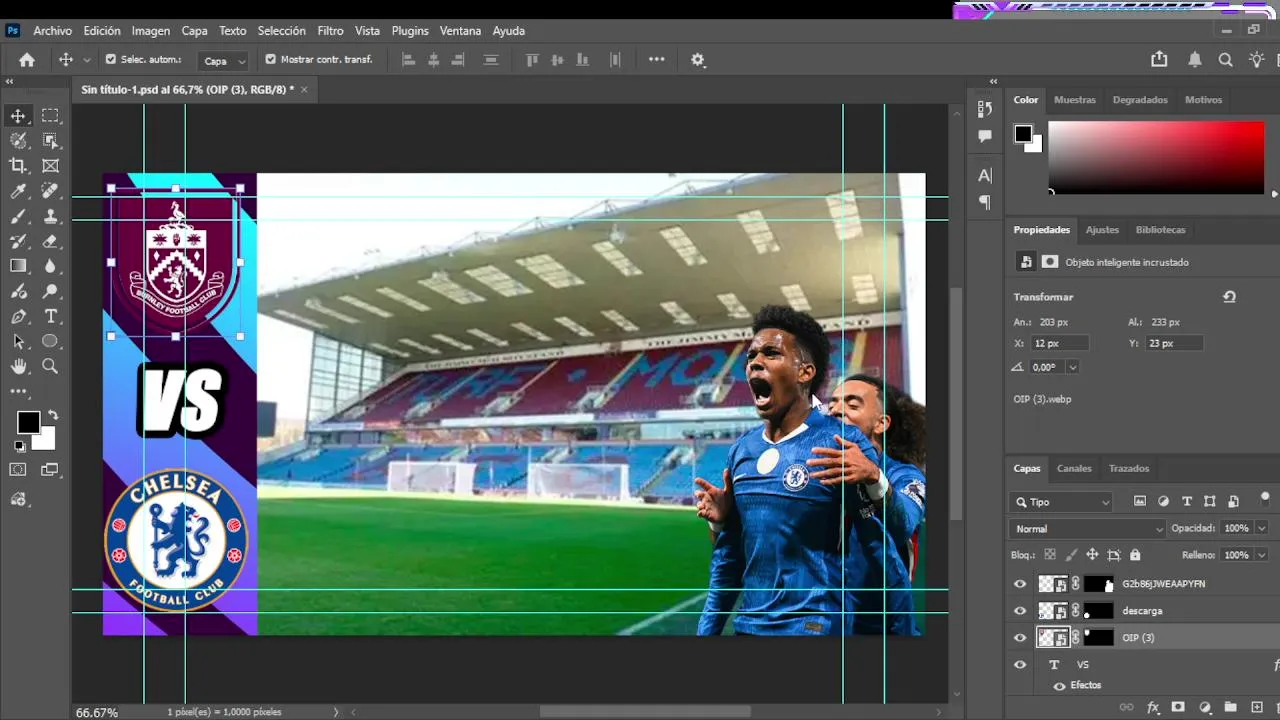This screenshot has height=720, width=1280.
Task: Open the Bibliotecas panel tab
Action: (x=1160, y=230)
